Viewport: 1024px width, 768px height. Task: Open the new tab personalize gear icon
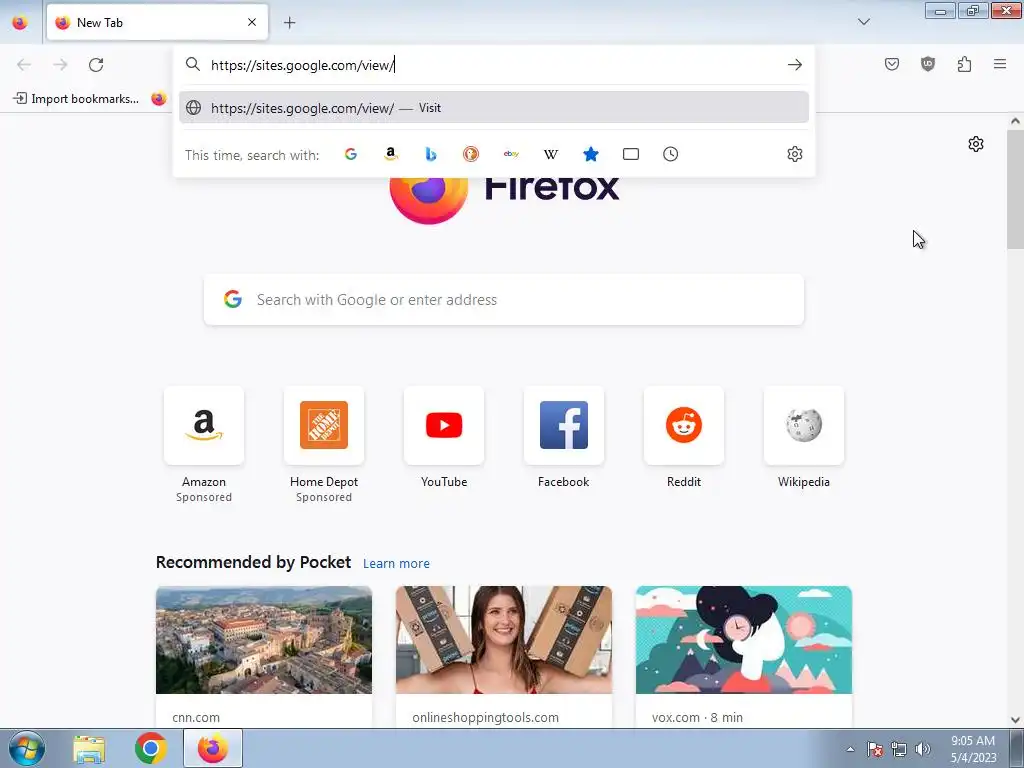976,144
